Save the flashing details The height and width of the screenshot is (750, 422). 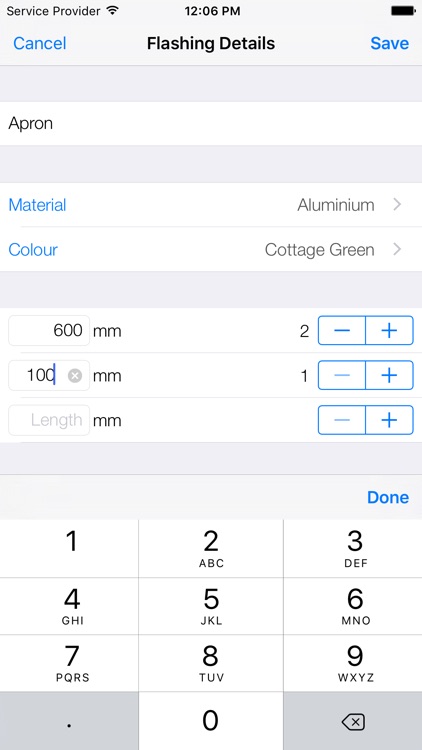point(389,44)
